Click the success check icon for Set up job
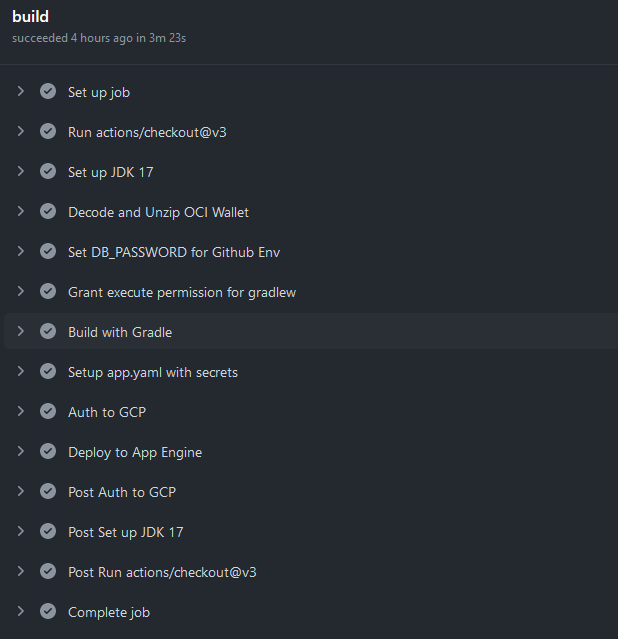 pyautogui.click(x=48, y=91)
